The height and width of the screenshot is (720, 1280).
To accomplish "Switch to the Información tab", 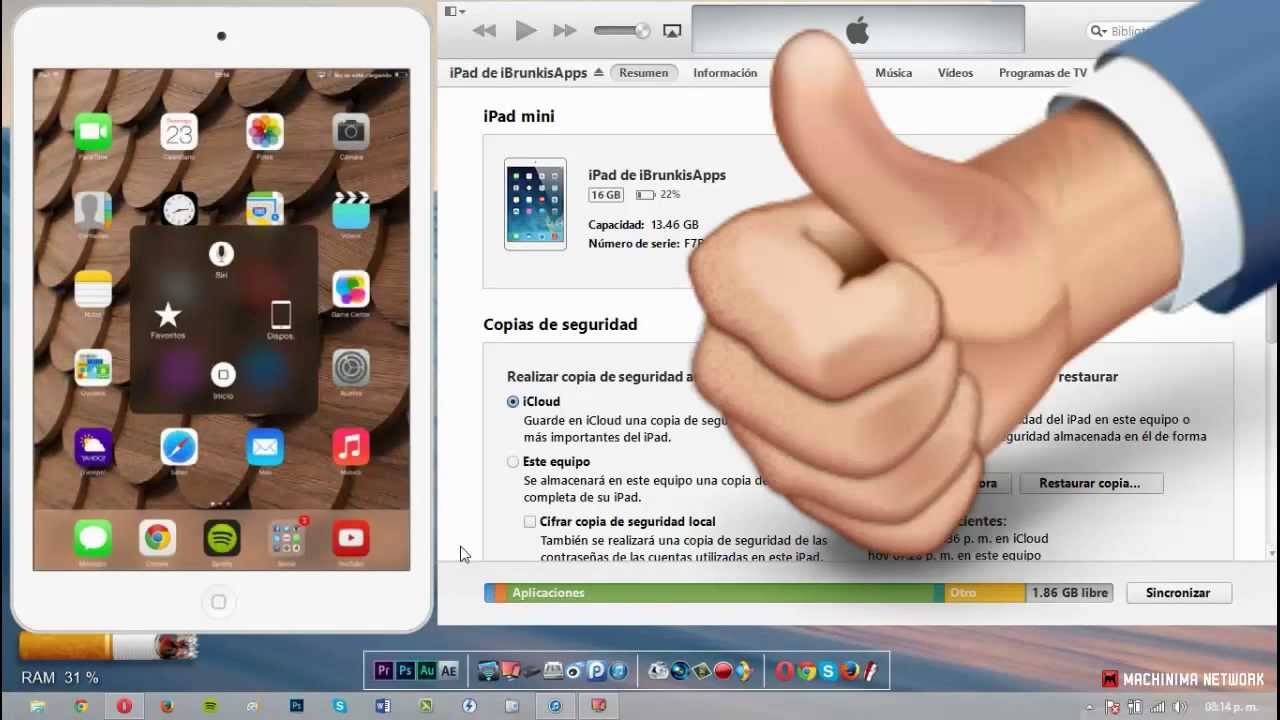I will [x=725, y=73].
